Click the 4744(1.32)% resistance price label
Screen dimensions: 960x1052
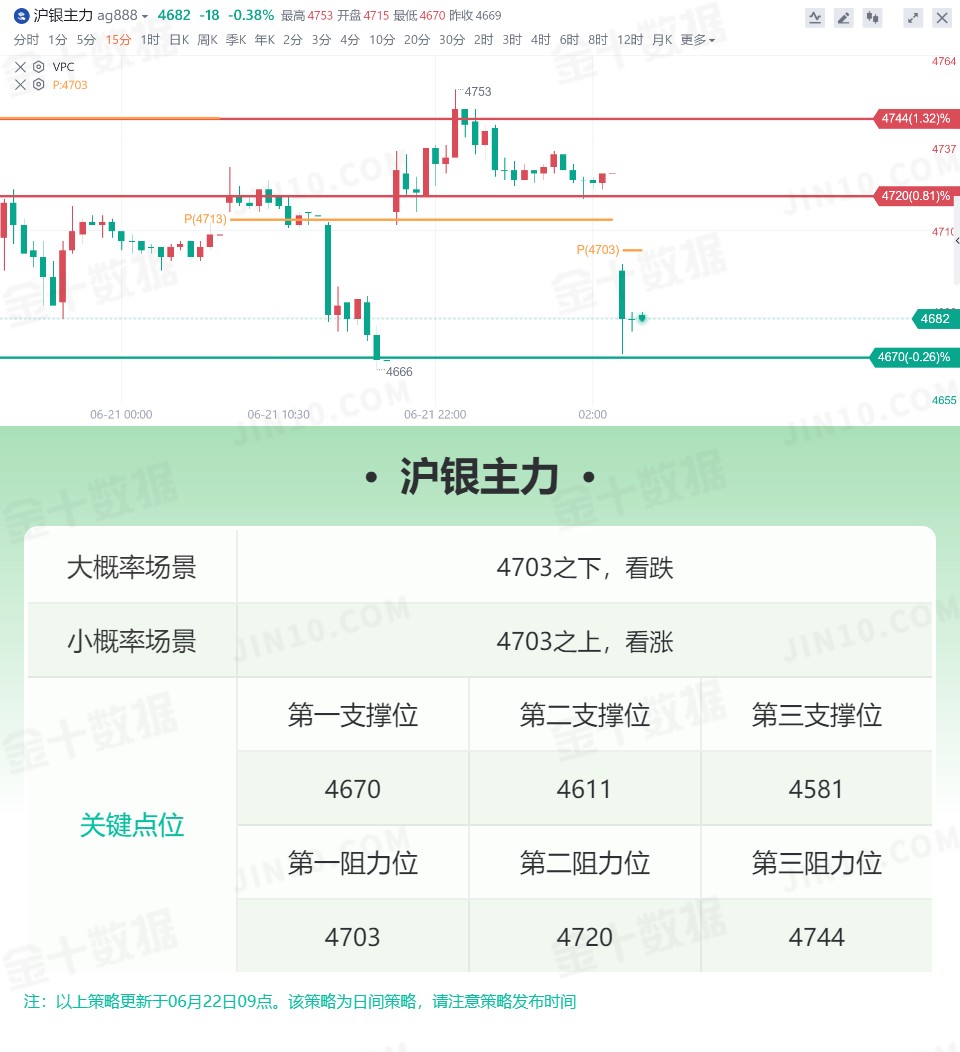pyautogui.click(x=916, y=119)
